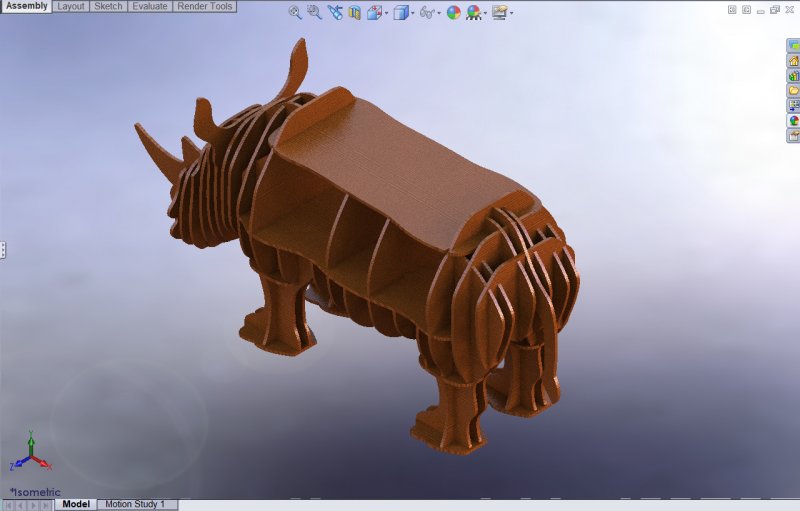
Task: Click the left panel splitter handle
Action: point(3,250)
